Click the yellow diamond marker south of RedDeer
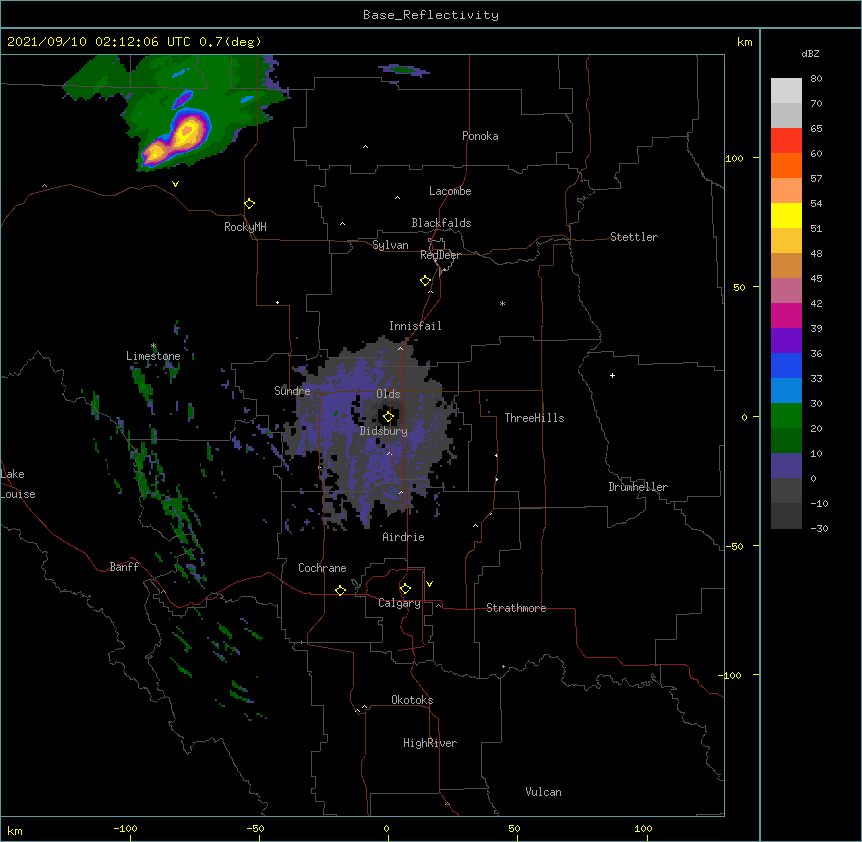 [426, 281]
